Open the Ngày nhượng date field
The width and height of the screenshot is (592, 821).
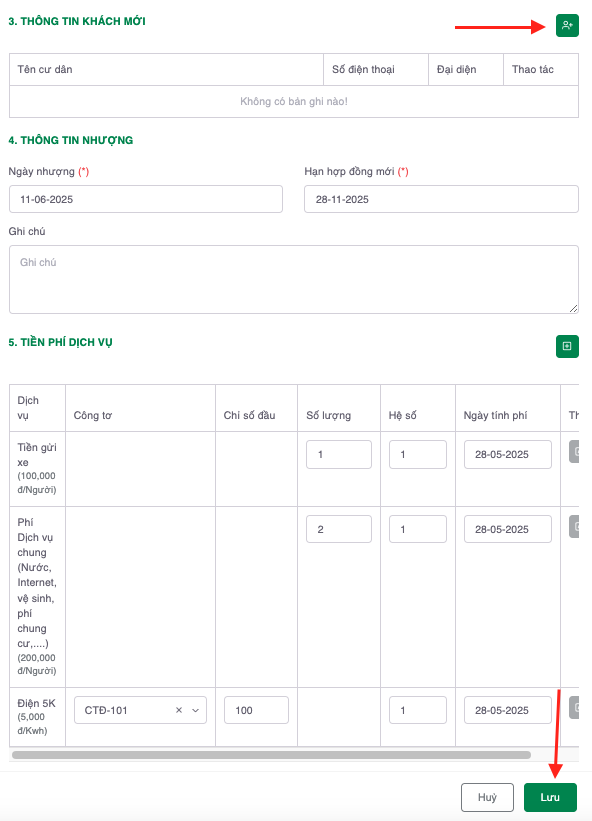click(146, 199)
